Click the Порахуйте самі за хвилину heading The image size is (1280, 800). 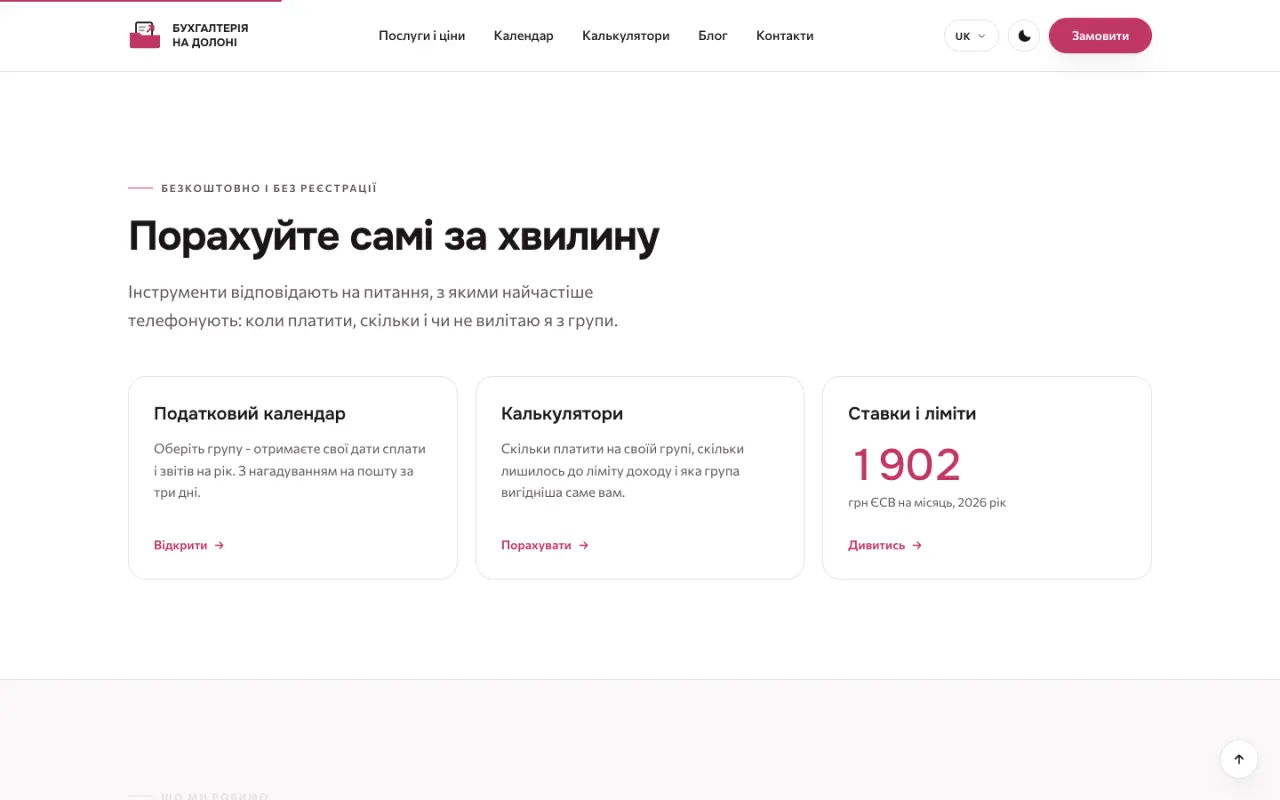coord(394,237)
